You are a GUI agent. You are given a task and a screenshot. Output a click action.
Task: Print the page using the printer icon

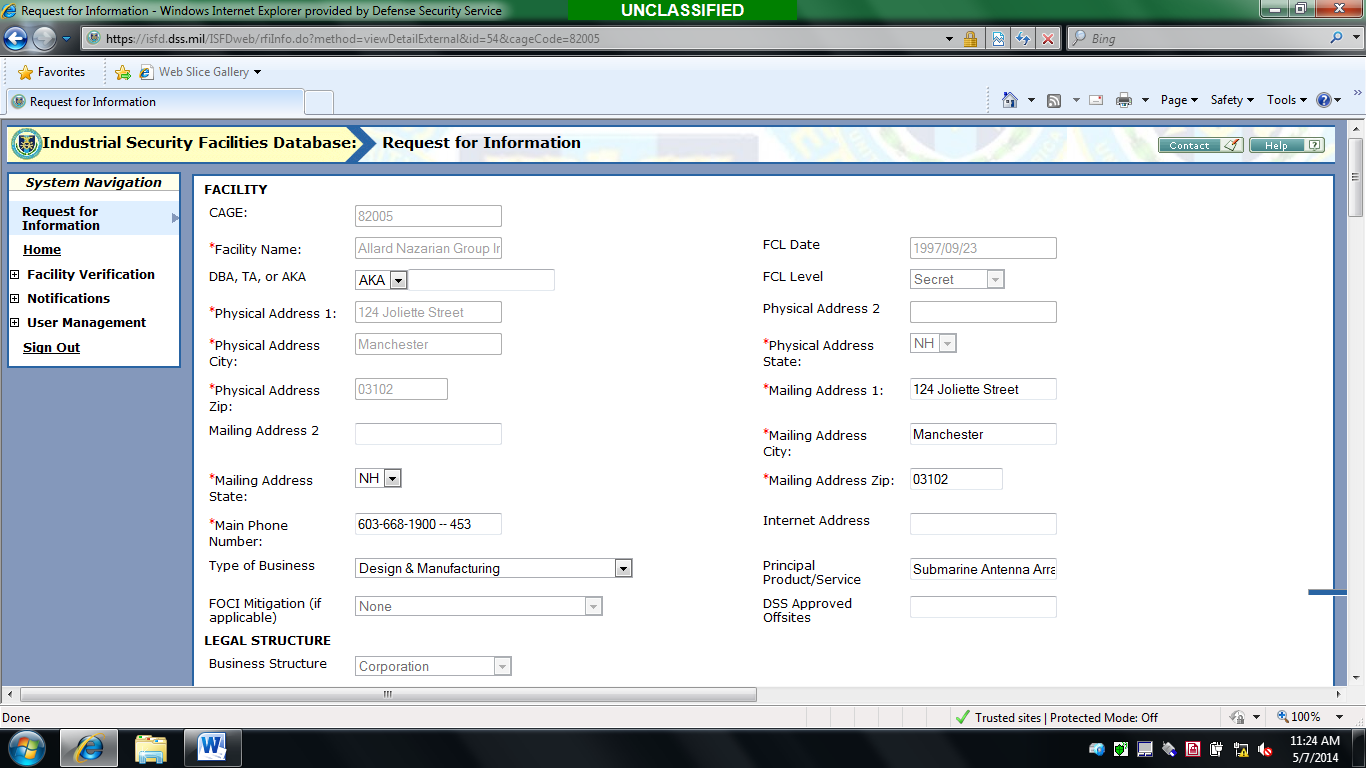point(1124,100)
